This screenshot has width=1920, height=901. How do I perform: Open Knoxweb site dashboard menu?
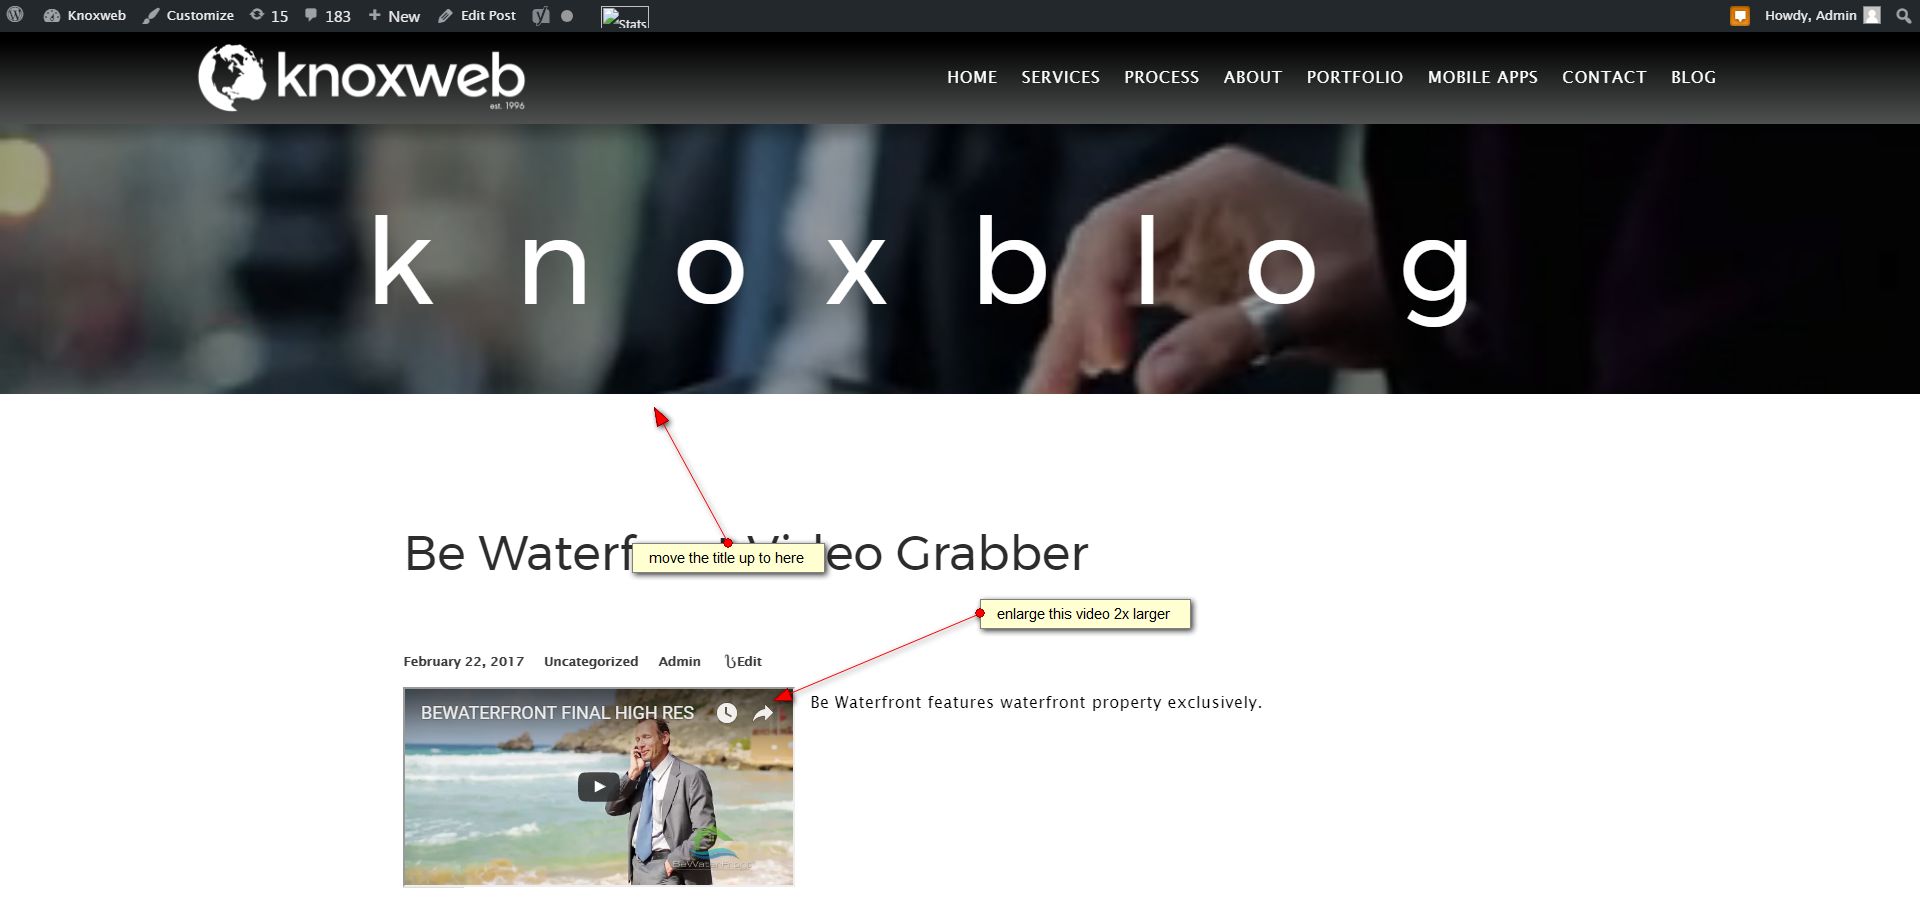(85, 15)
